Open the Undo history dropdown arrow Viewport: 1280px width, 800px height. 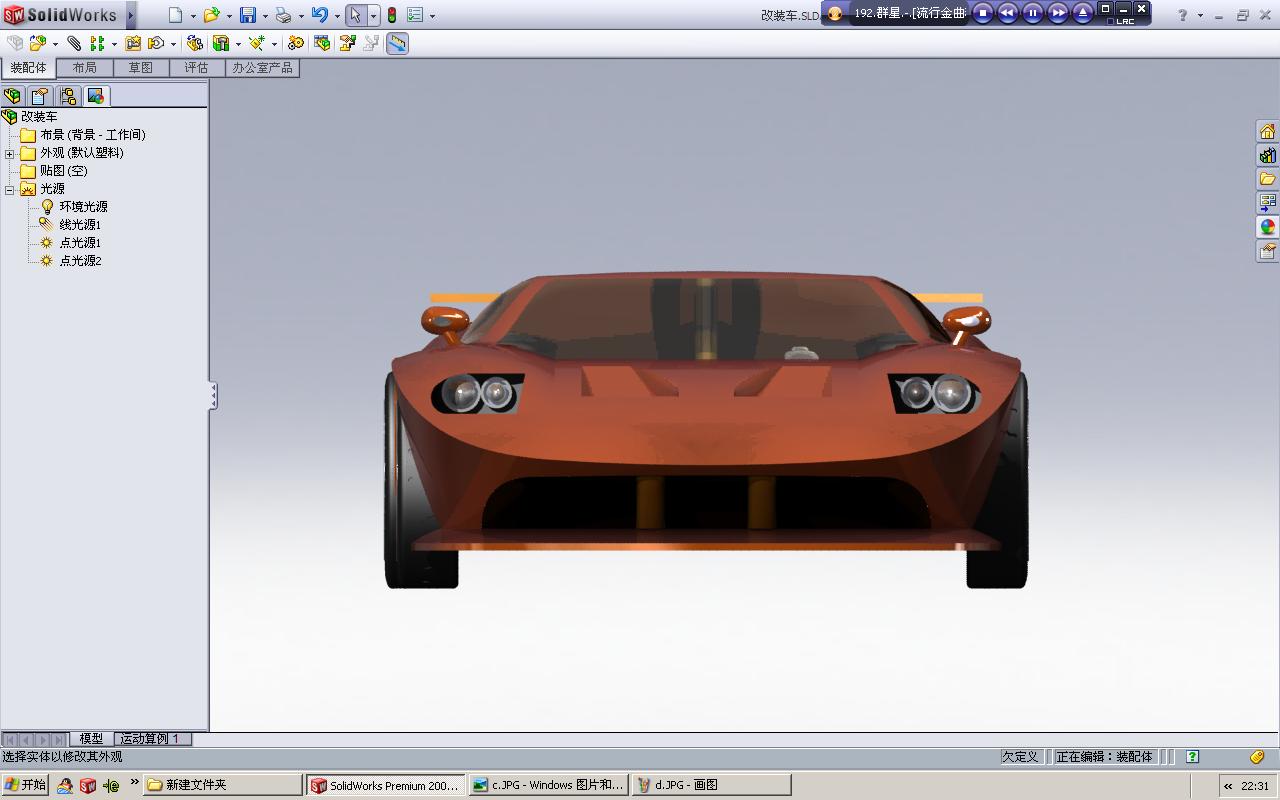click(337, 16)
